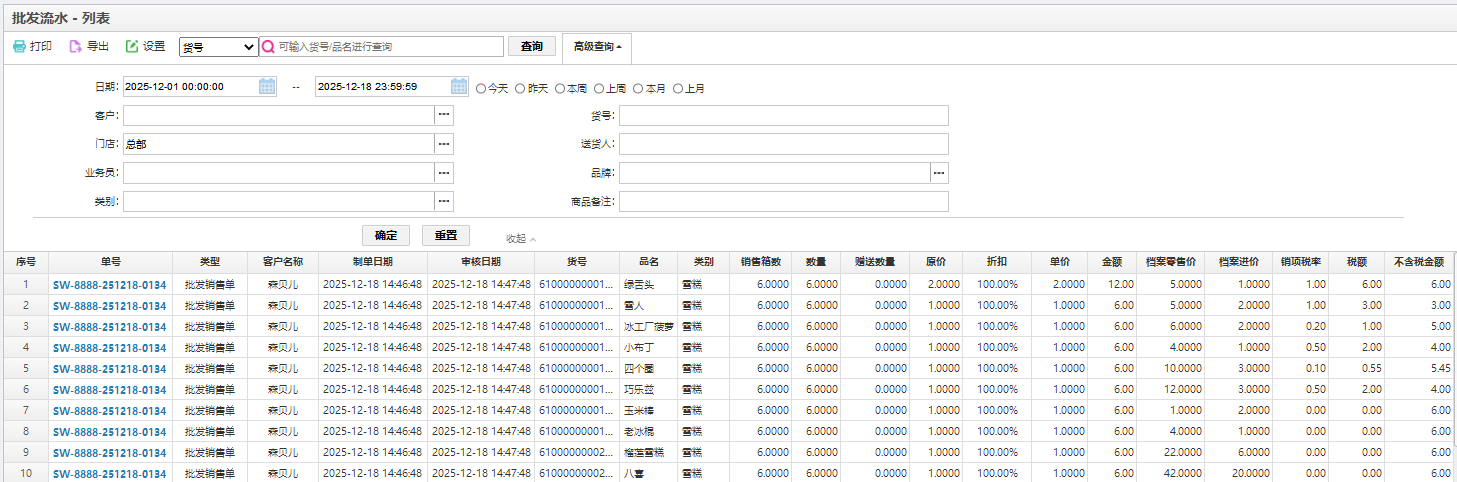
Task: Open the 货号 search type dropdown
Action: [x=218, y=47]
